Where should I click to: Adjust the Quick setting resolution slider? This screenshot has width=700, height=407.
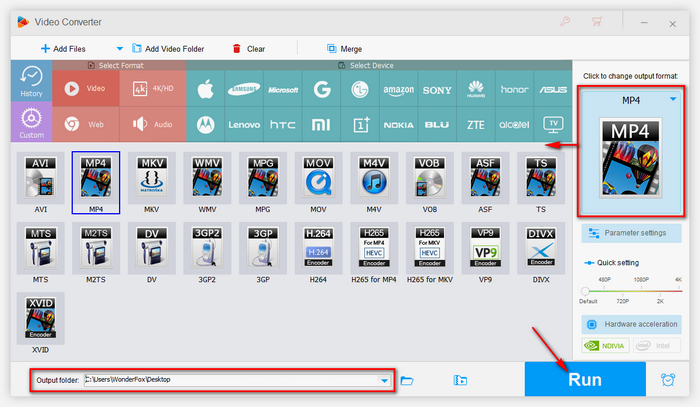click(x=585, y=291)
